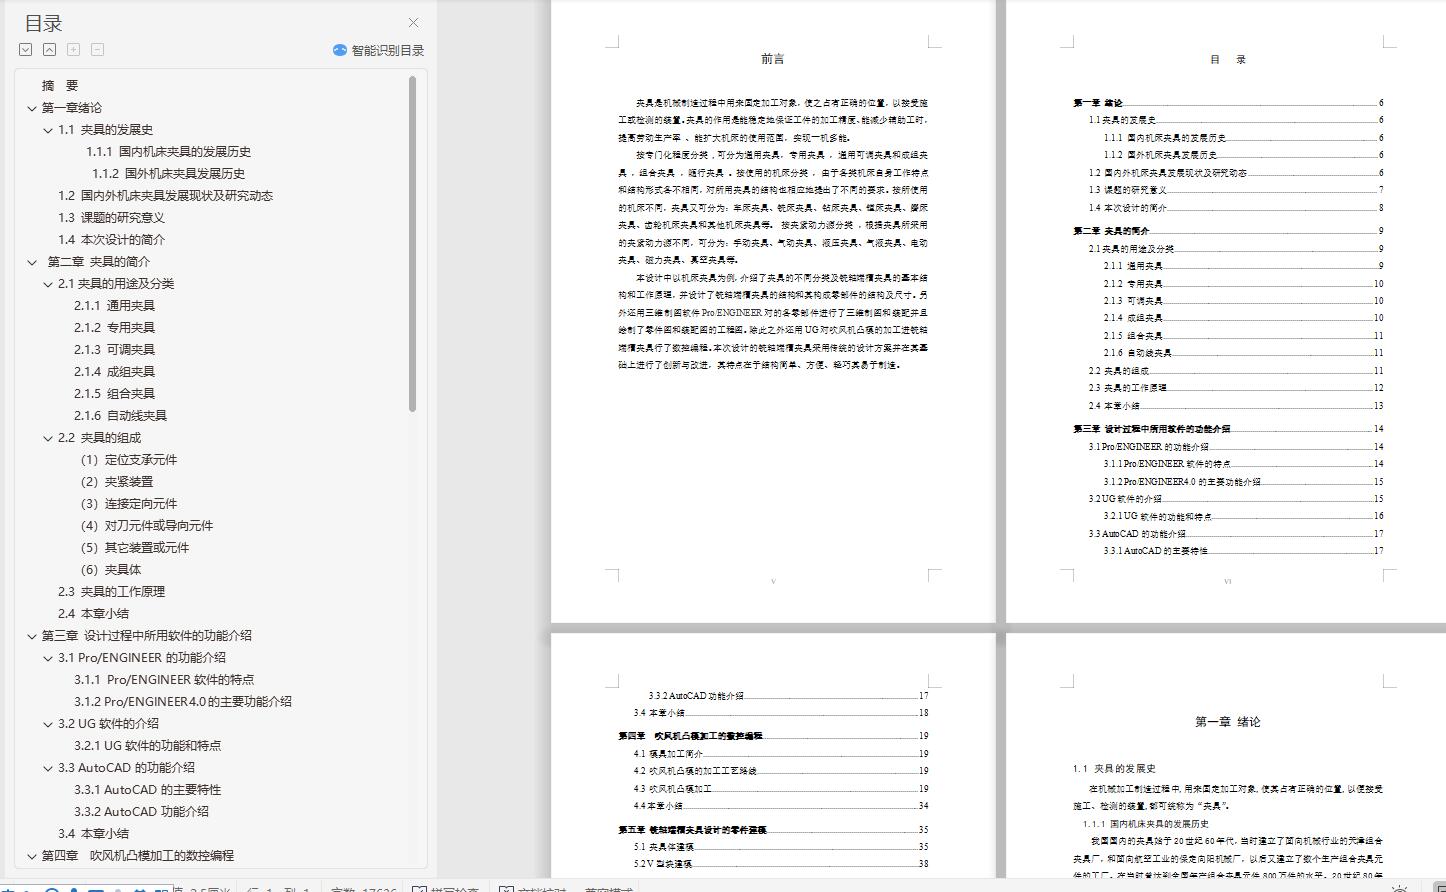This screenshot has height=892, width=1446.
Task: Click the expand-all down-chevron icon in 目录 panel
Action: coord(26,49)
